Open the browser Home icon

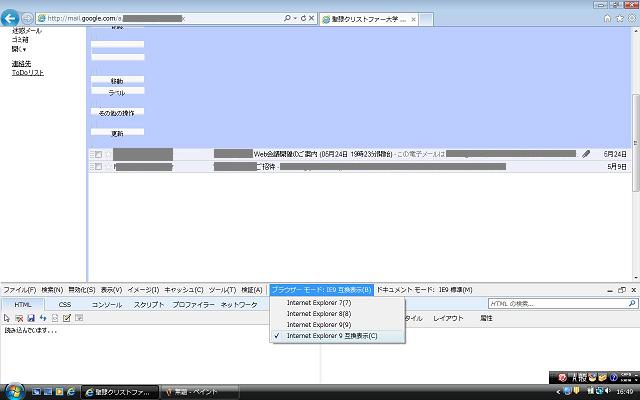point(607,18)
